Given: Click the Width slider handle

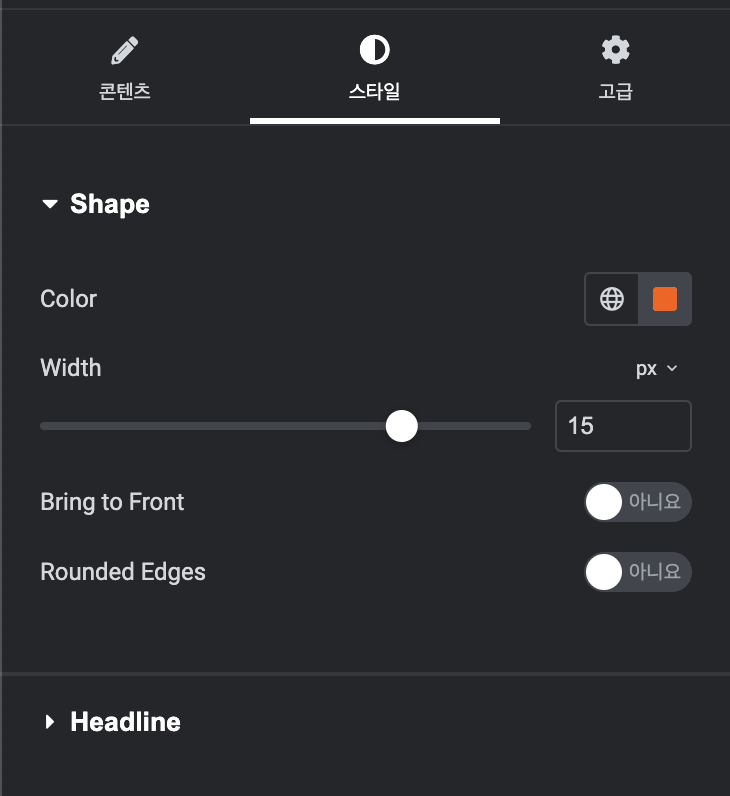Looking at the screenshot, I should coord(402,426).
